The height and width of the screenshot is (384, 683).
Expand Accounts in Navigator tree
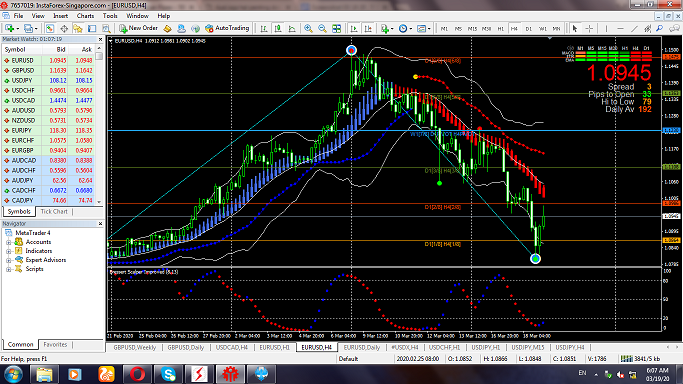click(x=8, y=242)
